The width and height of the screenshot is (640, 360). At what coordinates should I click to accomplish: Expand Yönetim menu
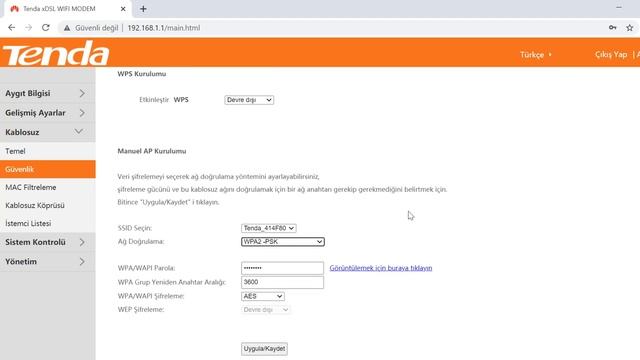48,261
